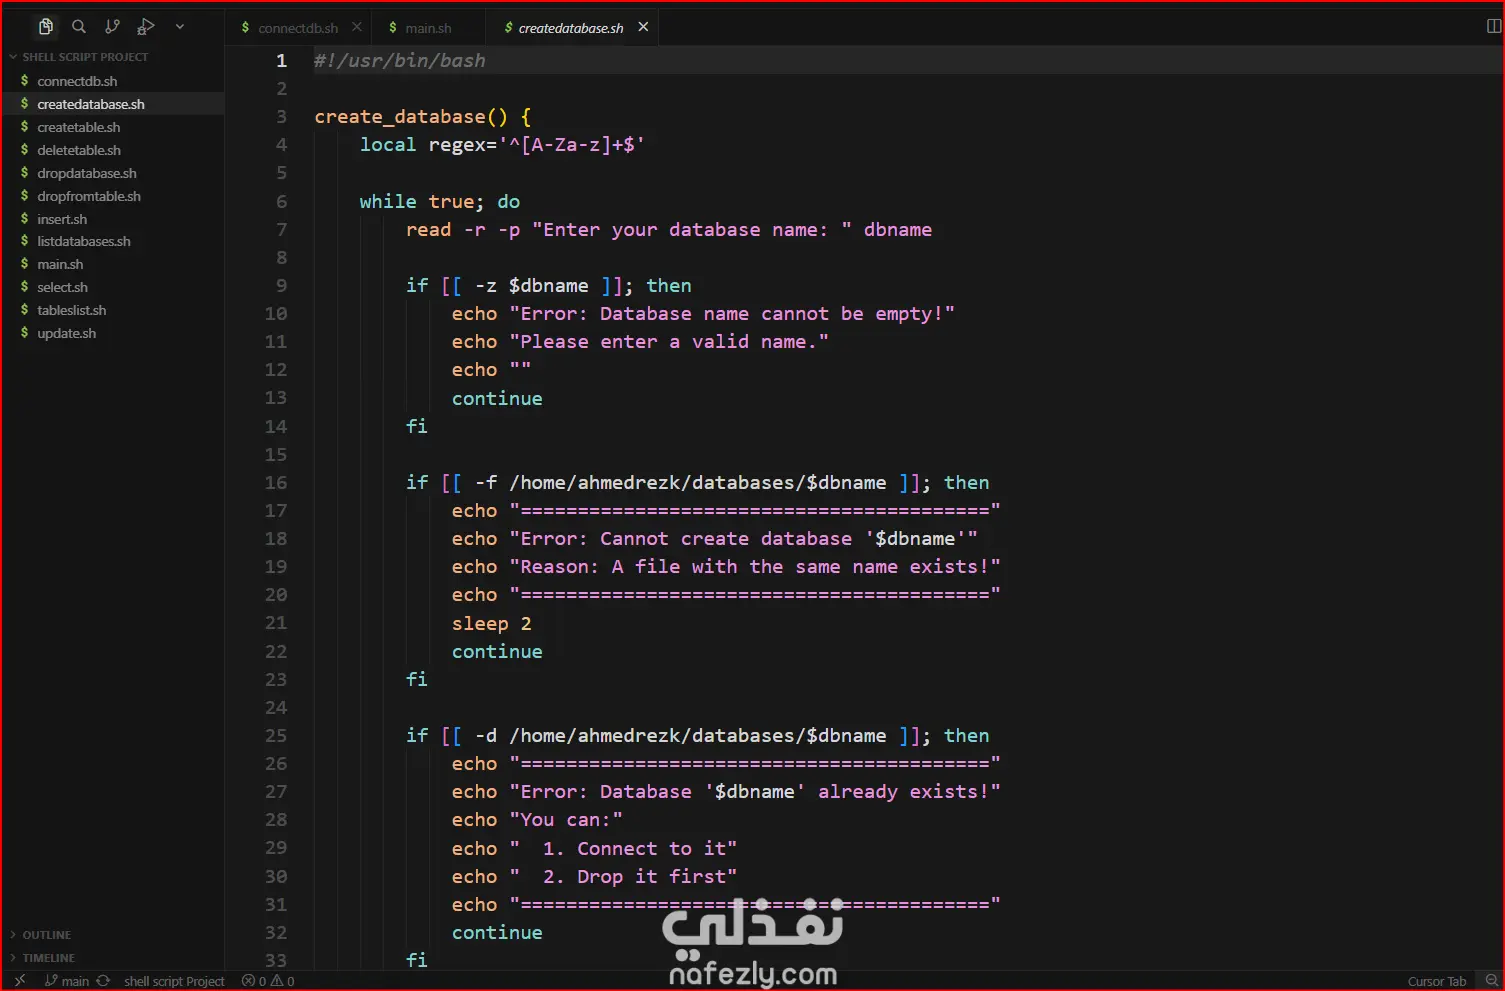This screenshot has width=1505, height=991.
Task: Click 'Please enter a valid name.' line
Action: [x=640, y=342]
